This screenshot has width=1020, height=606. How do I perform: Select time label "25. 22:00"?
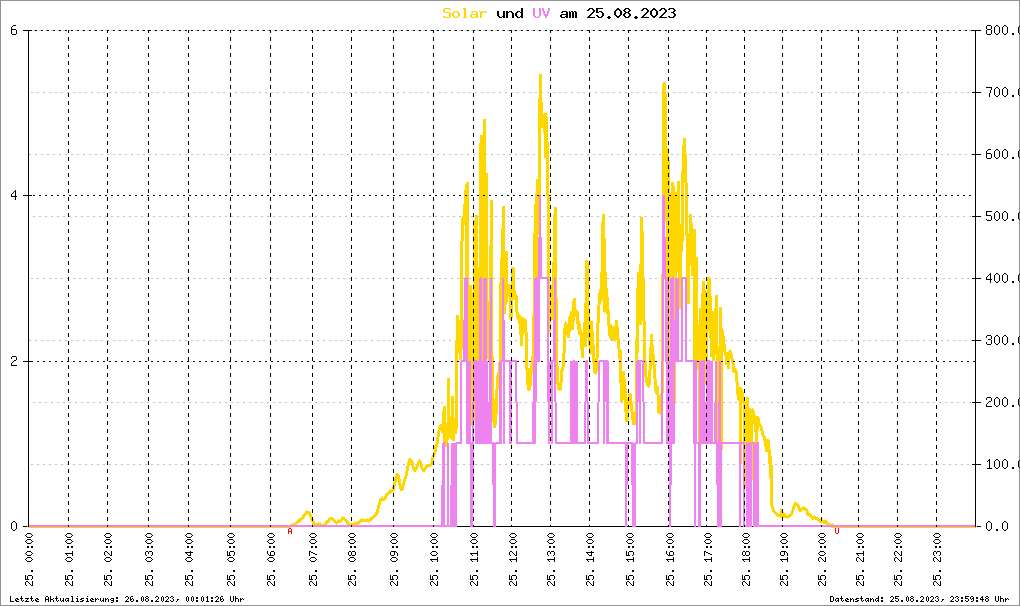898,560
